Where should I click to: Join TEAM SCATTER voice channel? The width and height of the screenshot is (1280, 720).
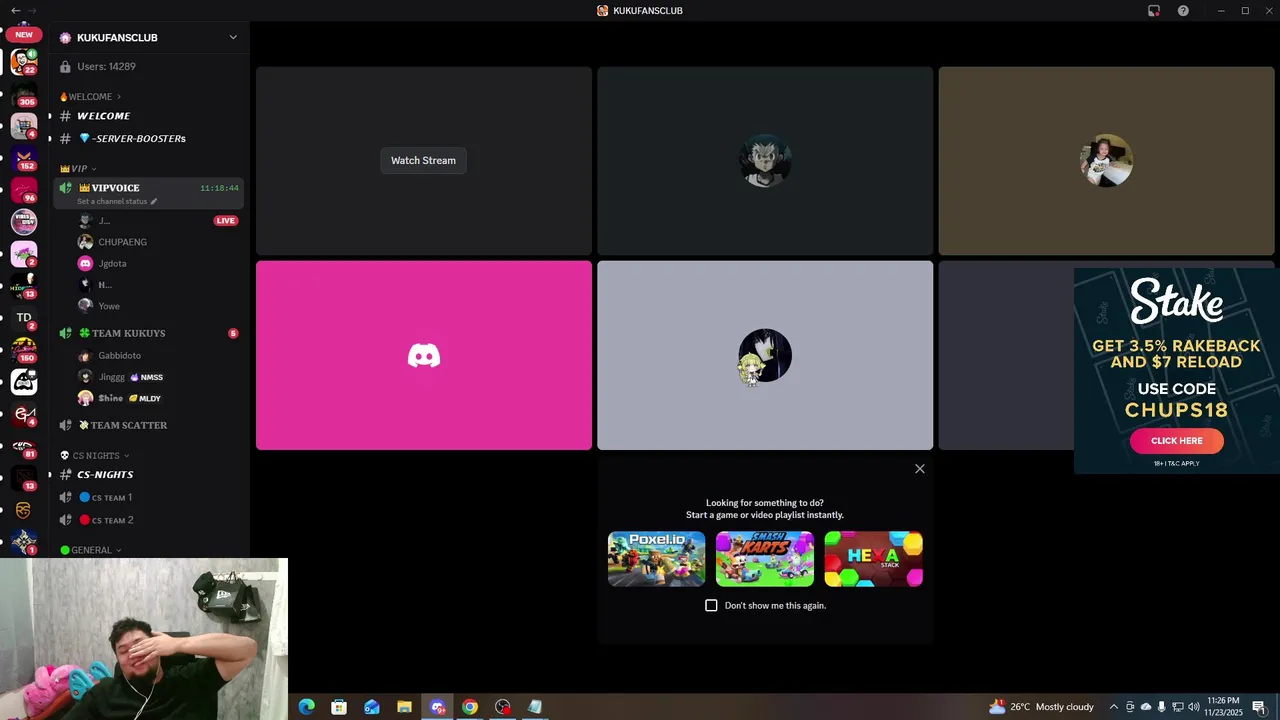149,425
